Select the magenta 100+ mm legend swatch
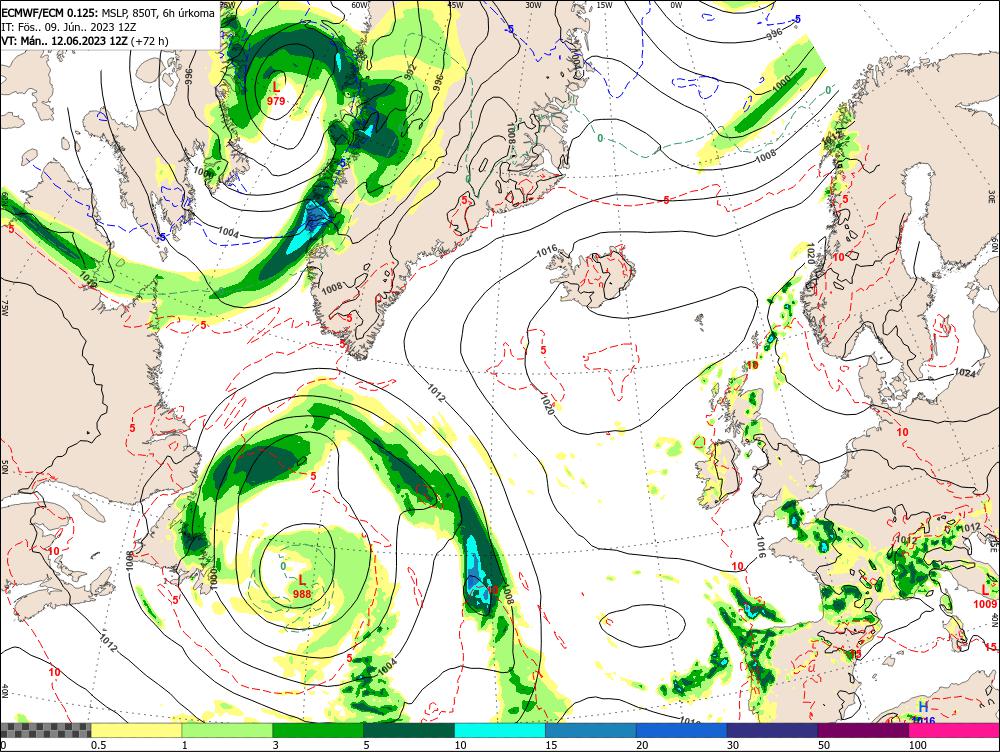The height and width of the screenshot is (752, 1000). tap(954, 730)
